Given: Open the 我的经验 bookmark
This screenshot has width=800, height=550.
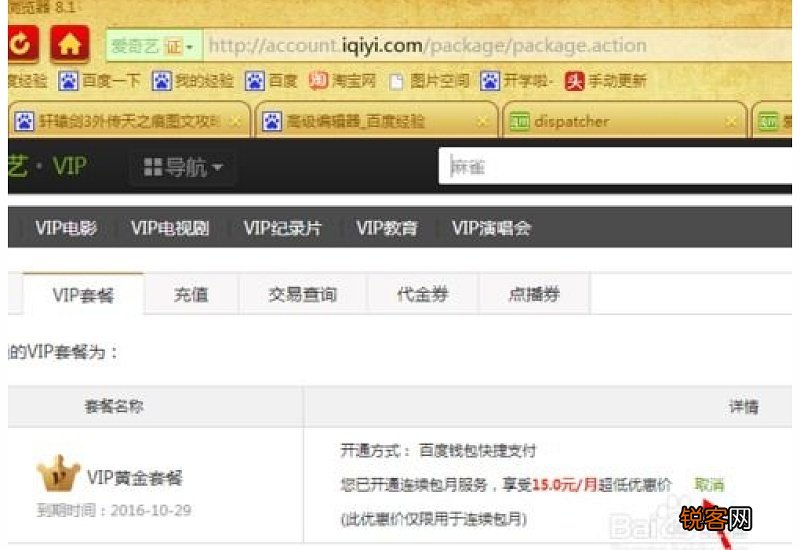Looking at the screenshot, I should click(x=193, y=81).
